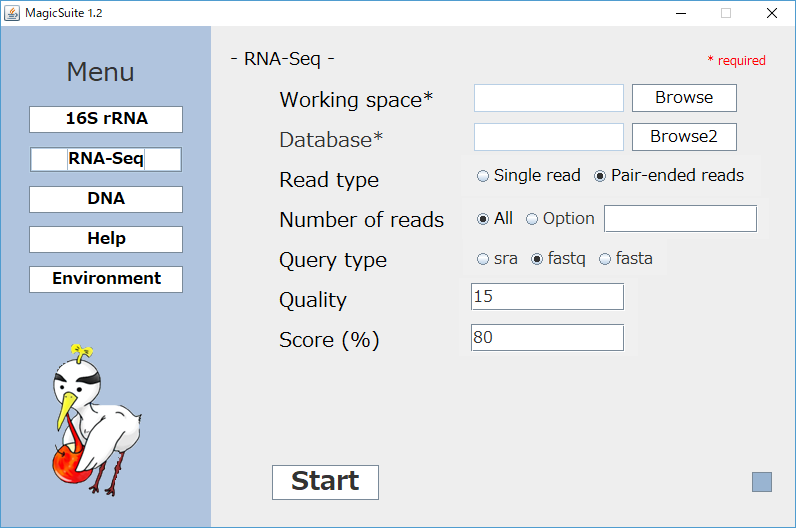Choose the All reads radio button

(495, 219)
